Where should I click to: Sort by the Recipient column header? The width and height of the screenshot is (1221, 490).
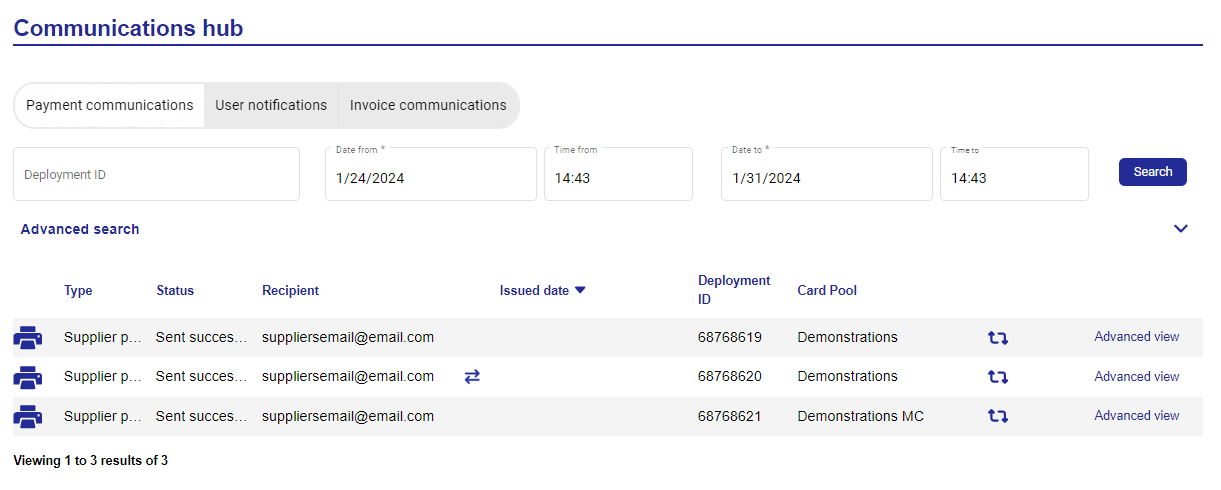(290, 291)
